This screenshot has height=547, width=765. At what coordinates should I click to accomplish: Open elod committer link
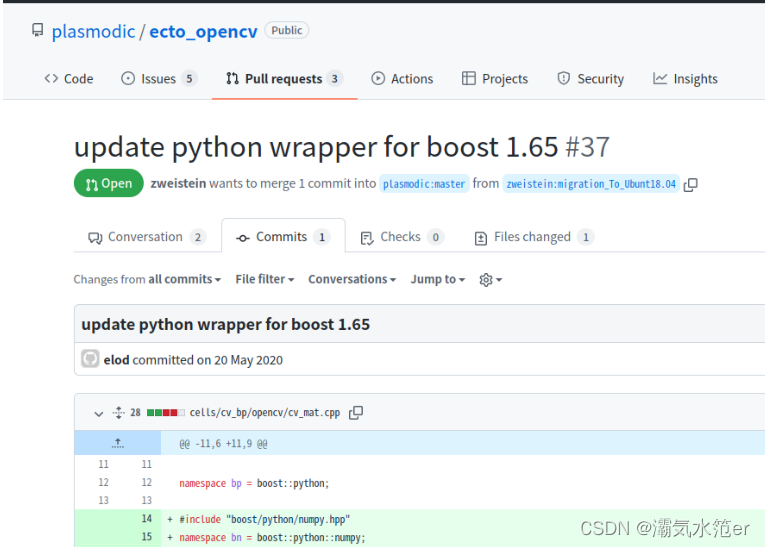coord(117,360)
